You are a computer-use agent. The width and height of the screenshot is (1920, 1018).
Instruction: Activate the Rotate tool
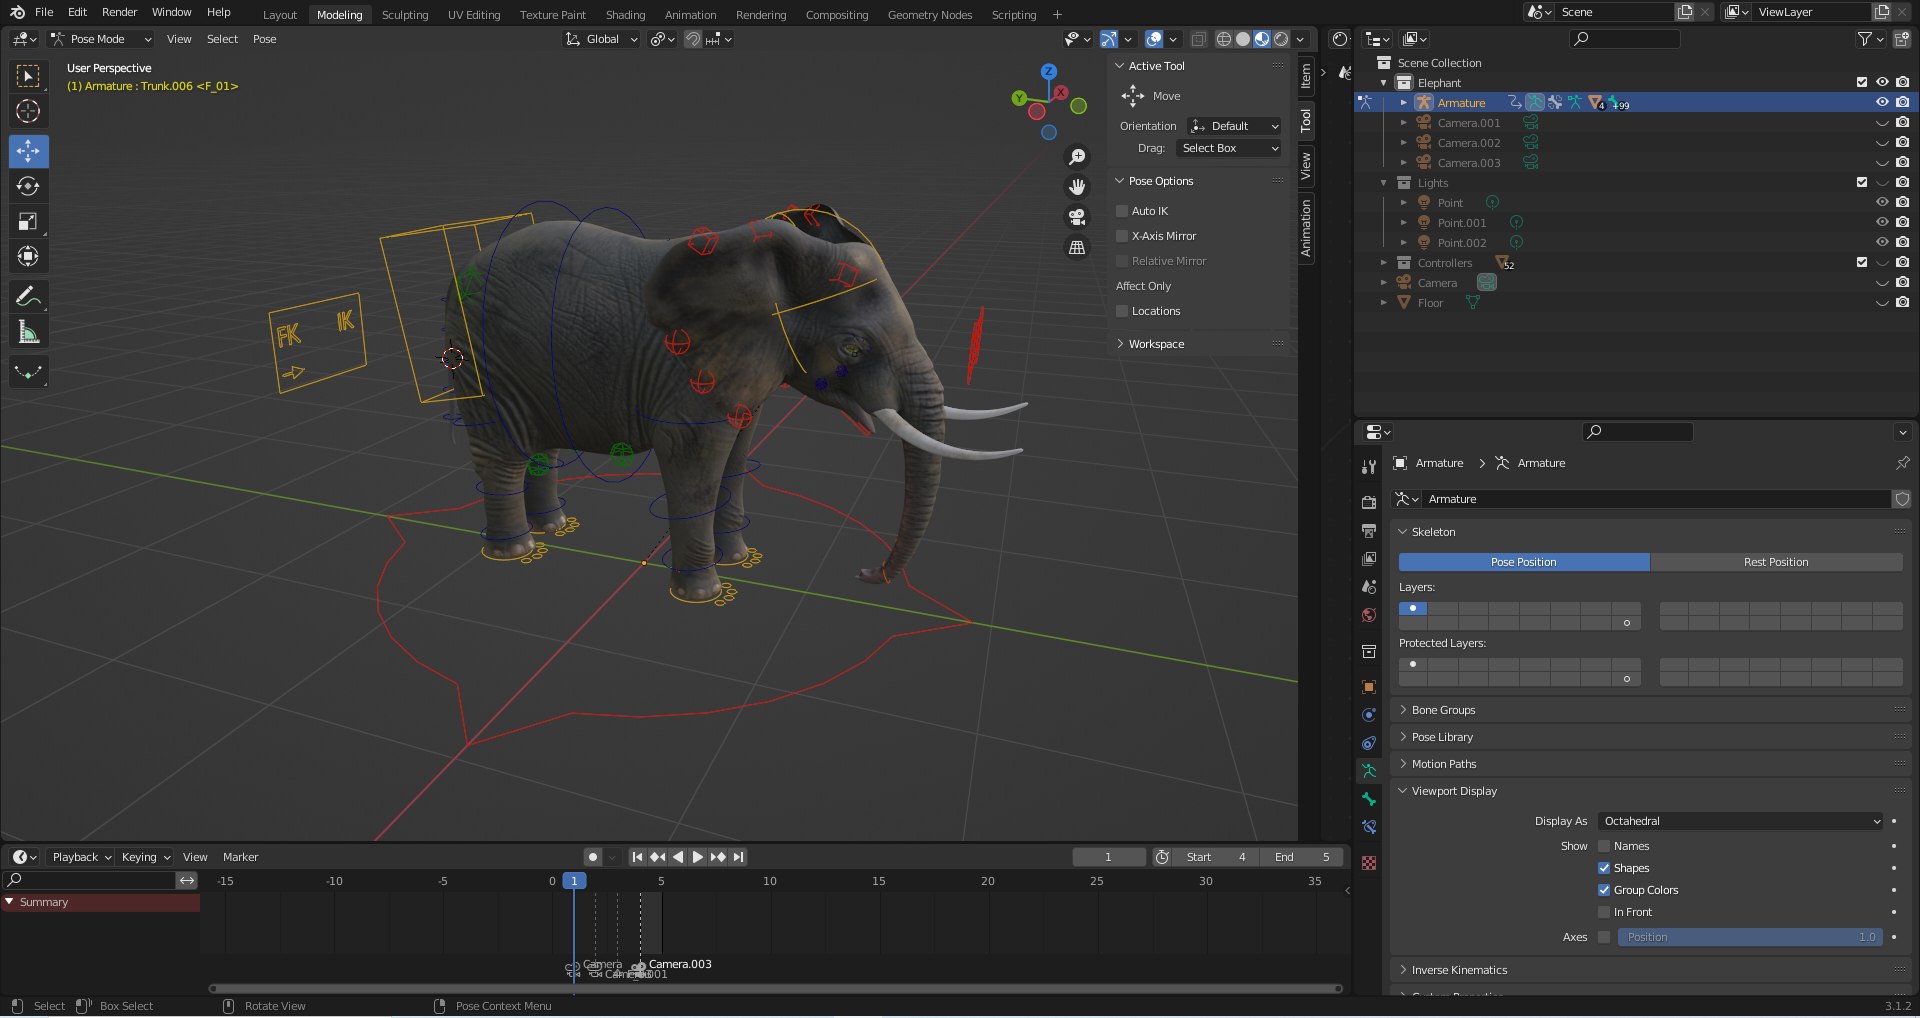click(x=28, y=186)
